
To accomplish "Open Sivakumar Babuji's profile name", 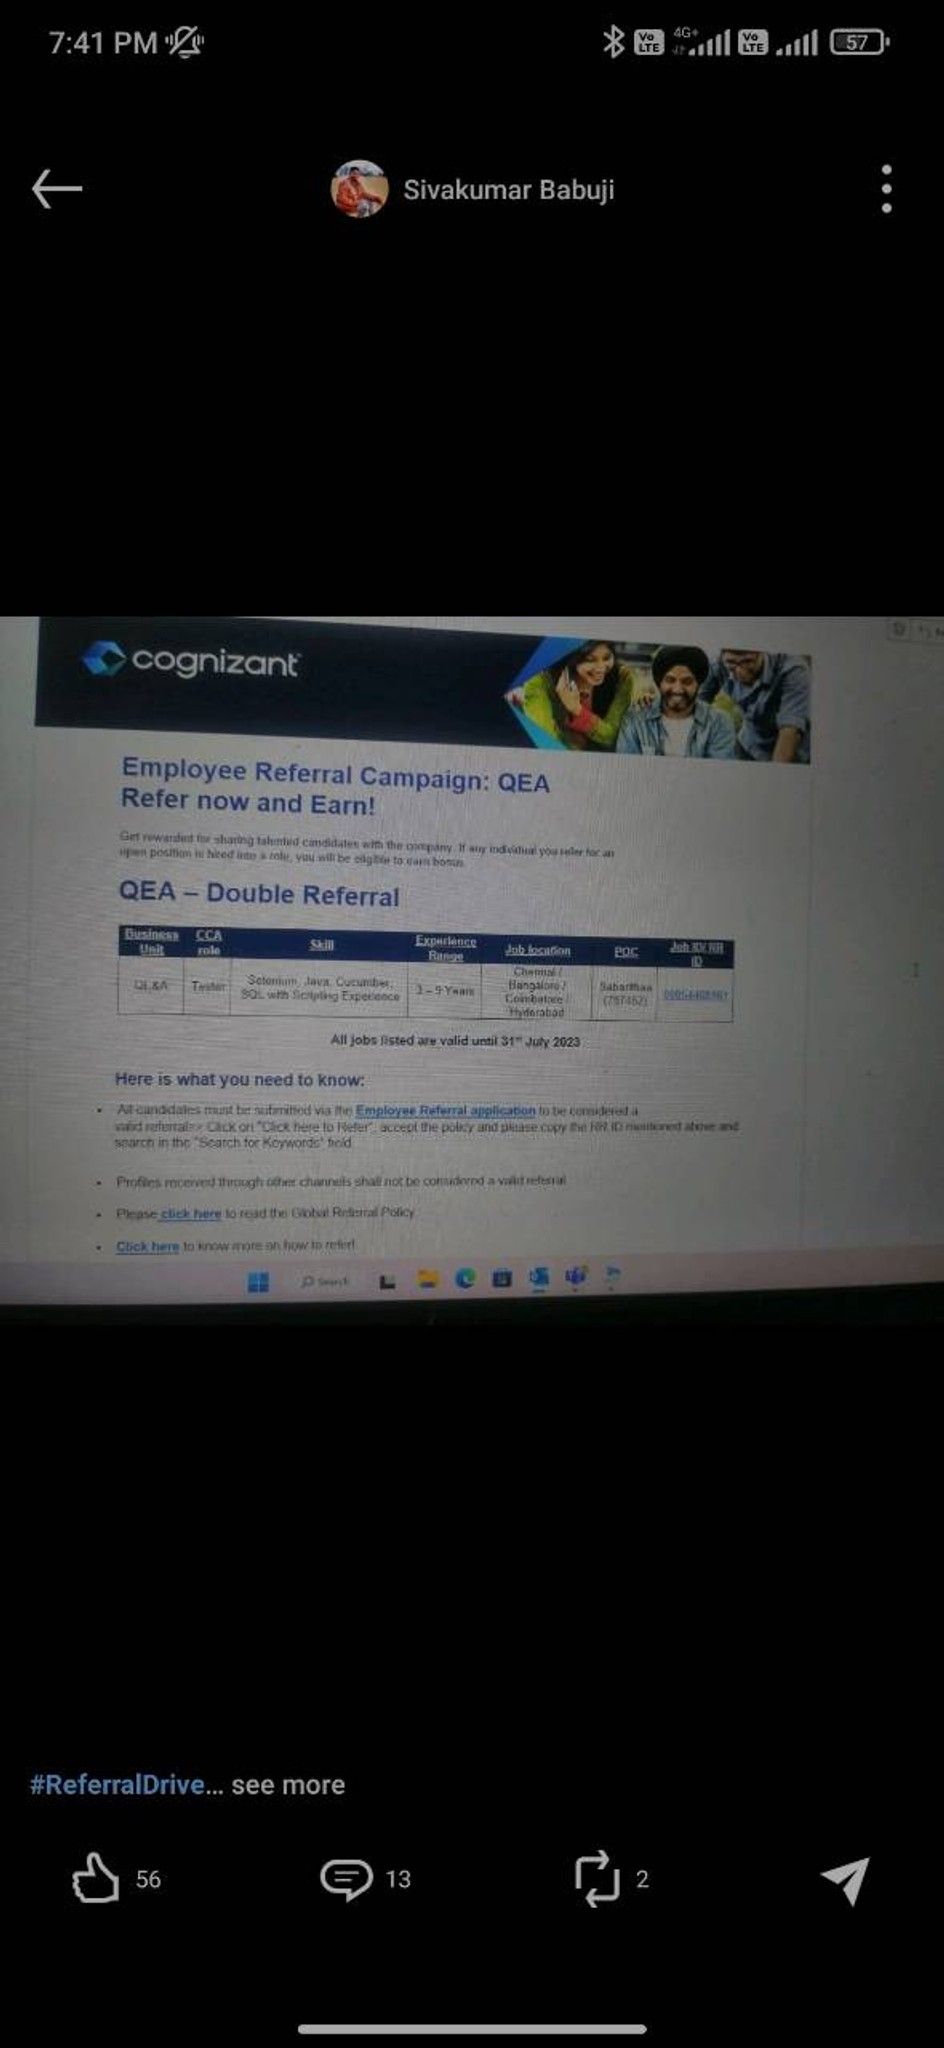I will click(508, 189).
